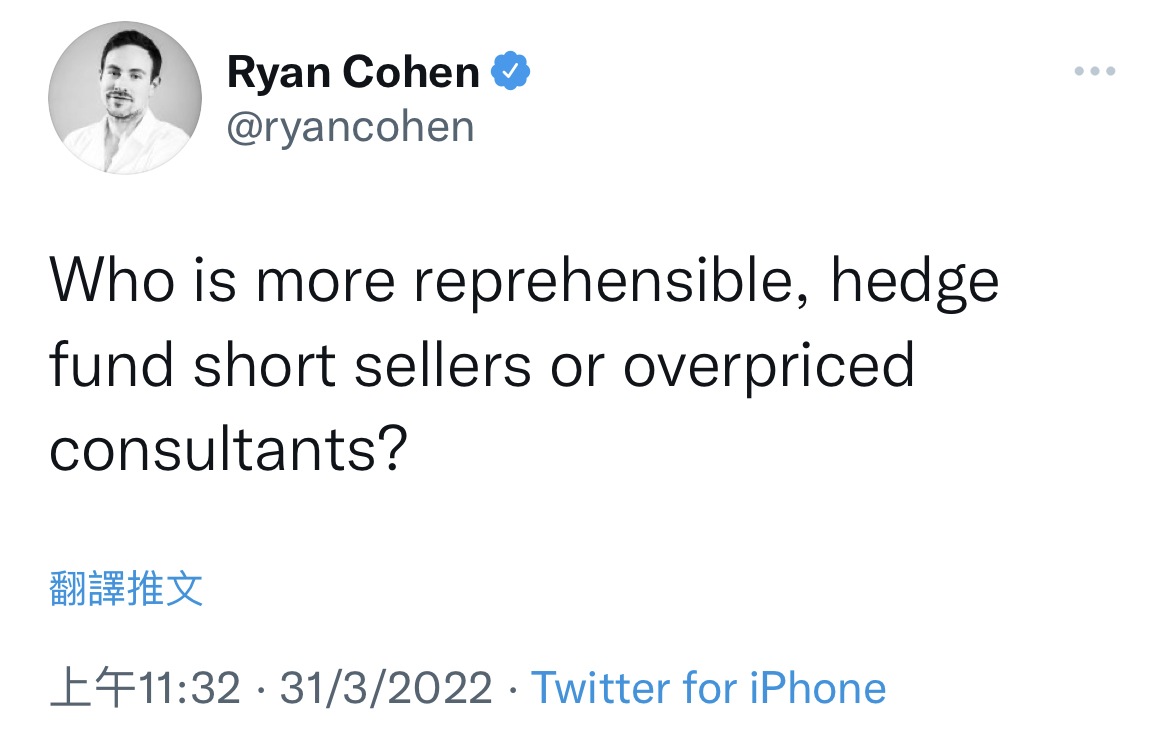
Task: Click the Ryan Cohen display name
Action: tap(353, 72)
